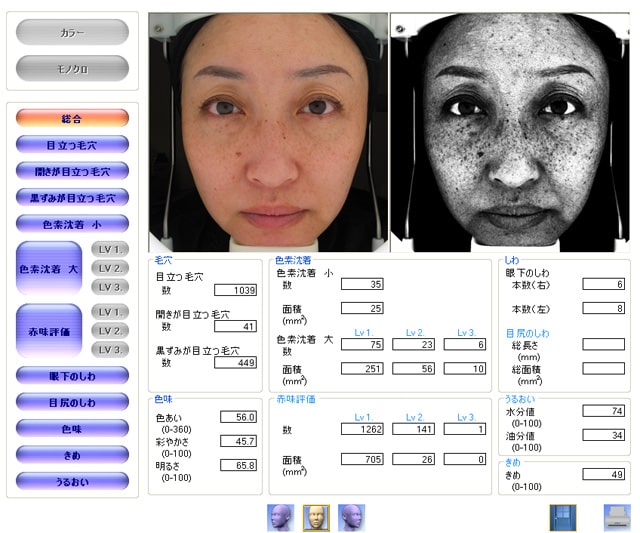Choose LV 1. beside 色素沈着 大
The width and height of the screenshot is (640, 533).
(x=110, y=249)
